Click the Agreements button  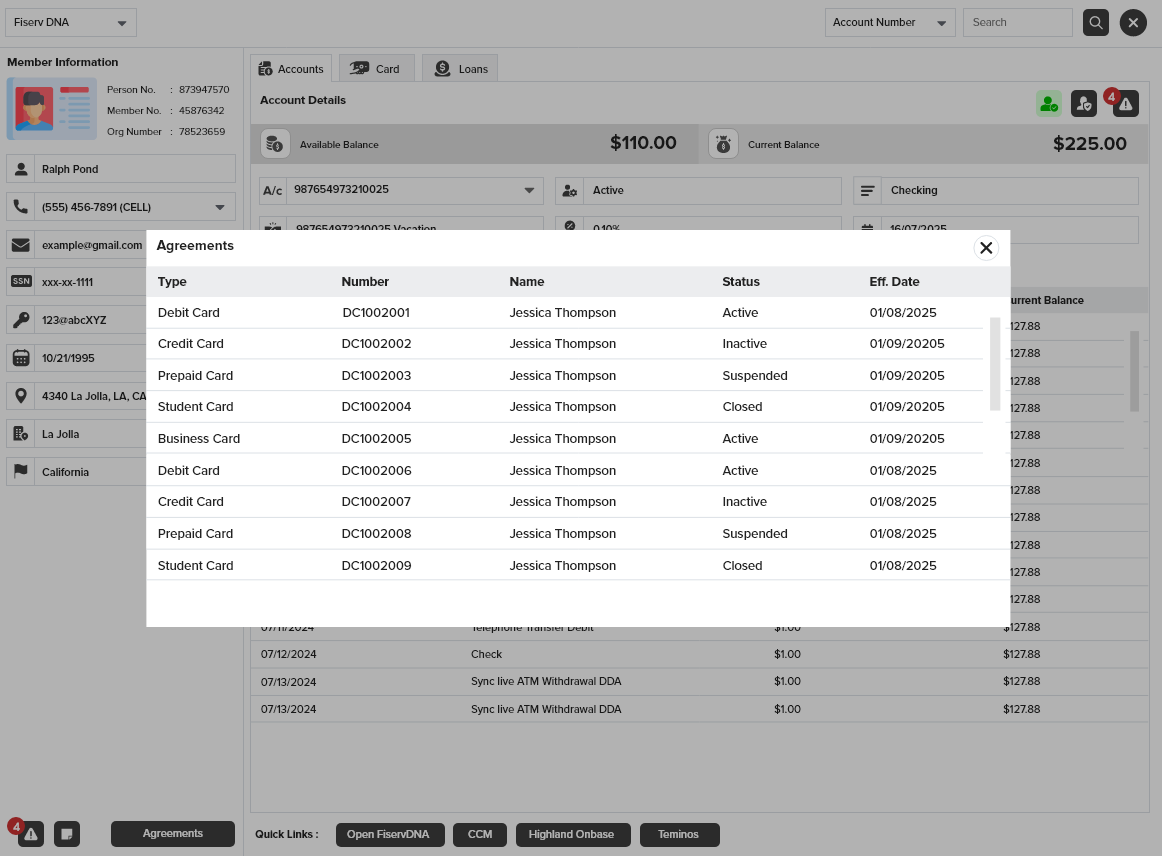(x=173, y=834)
